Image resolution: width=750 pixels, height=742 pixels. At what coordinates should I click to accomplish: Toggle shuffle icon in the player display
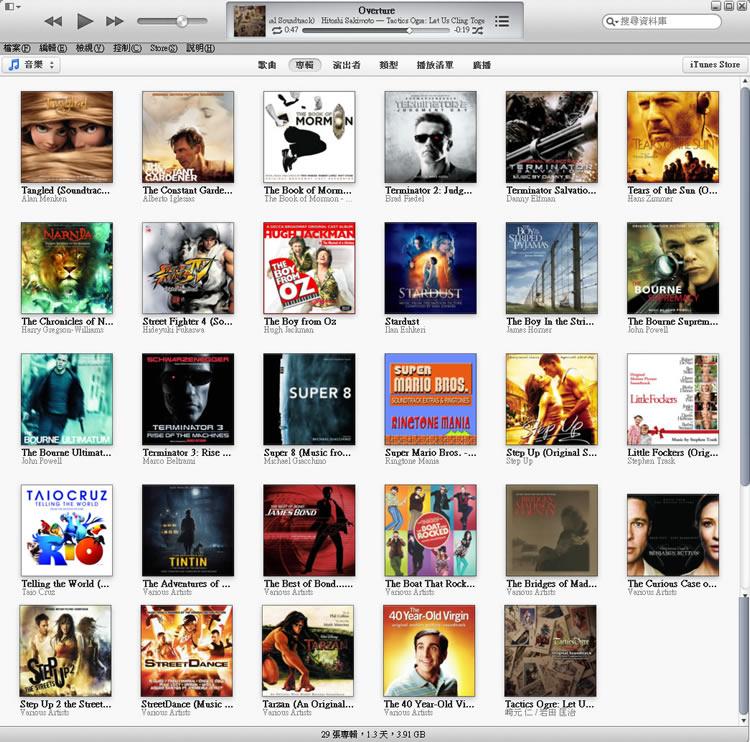tap(478, 30)
